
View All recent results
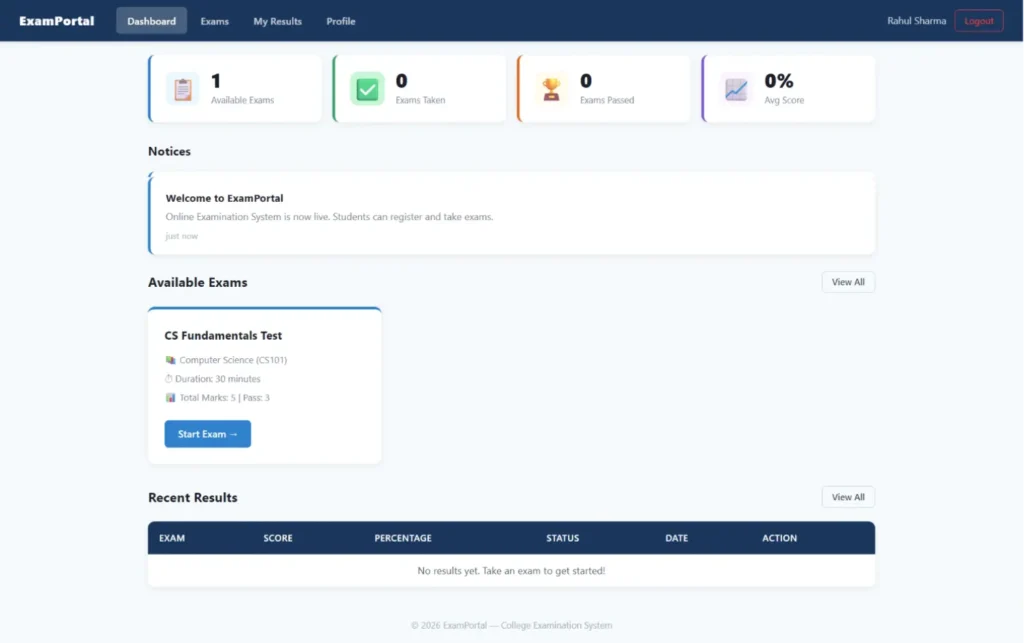click(x=848, y=497)
